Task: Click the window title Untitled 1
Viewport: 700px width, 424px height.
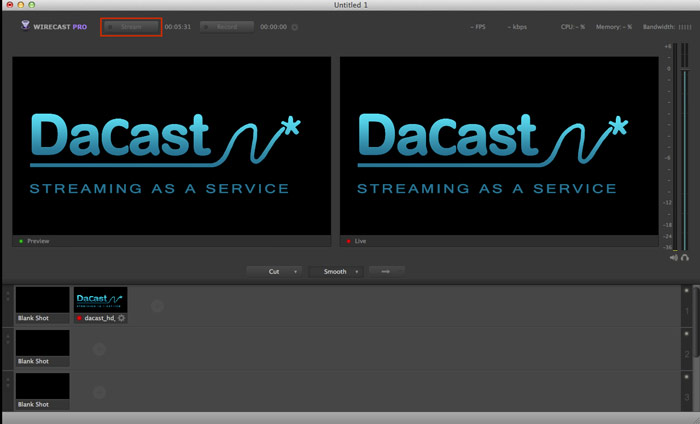Action: [x=350, y=5]
